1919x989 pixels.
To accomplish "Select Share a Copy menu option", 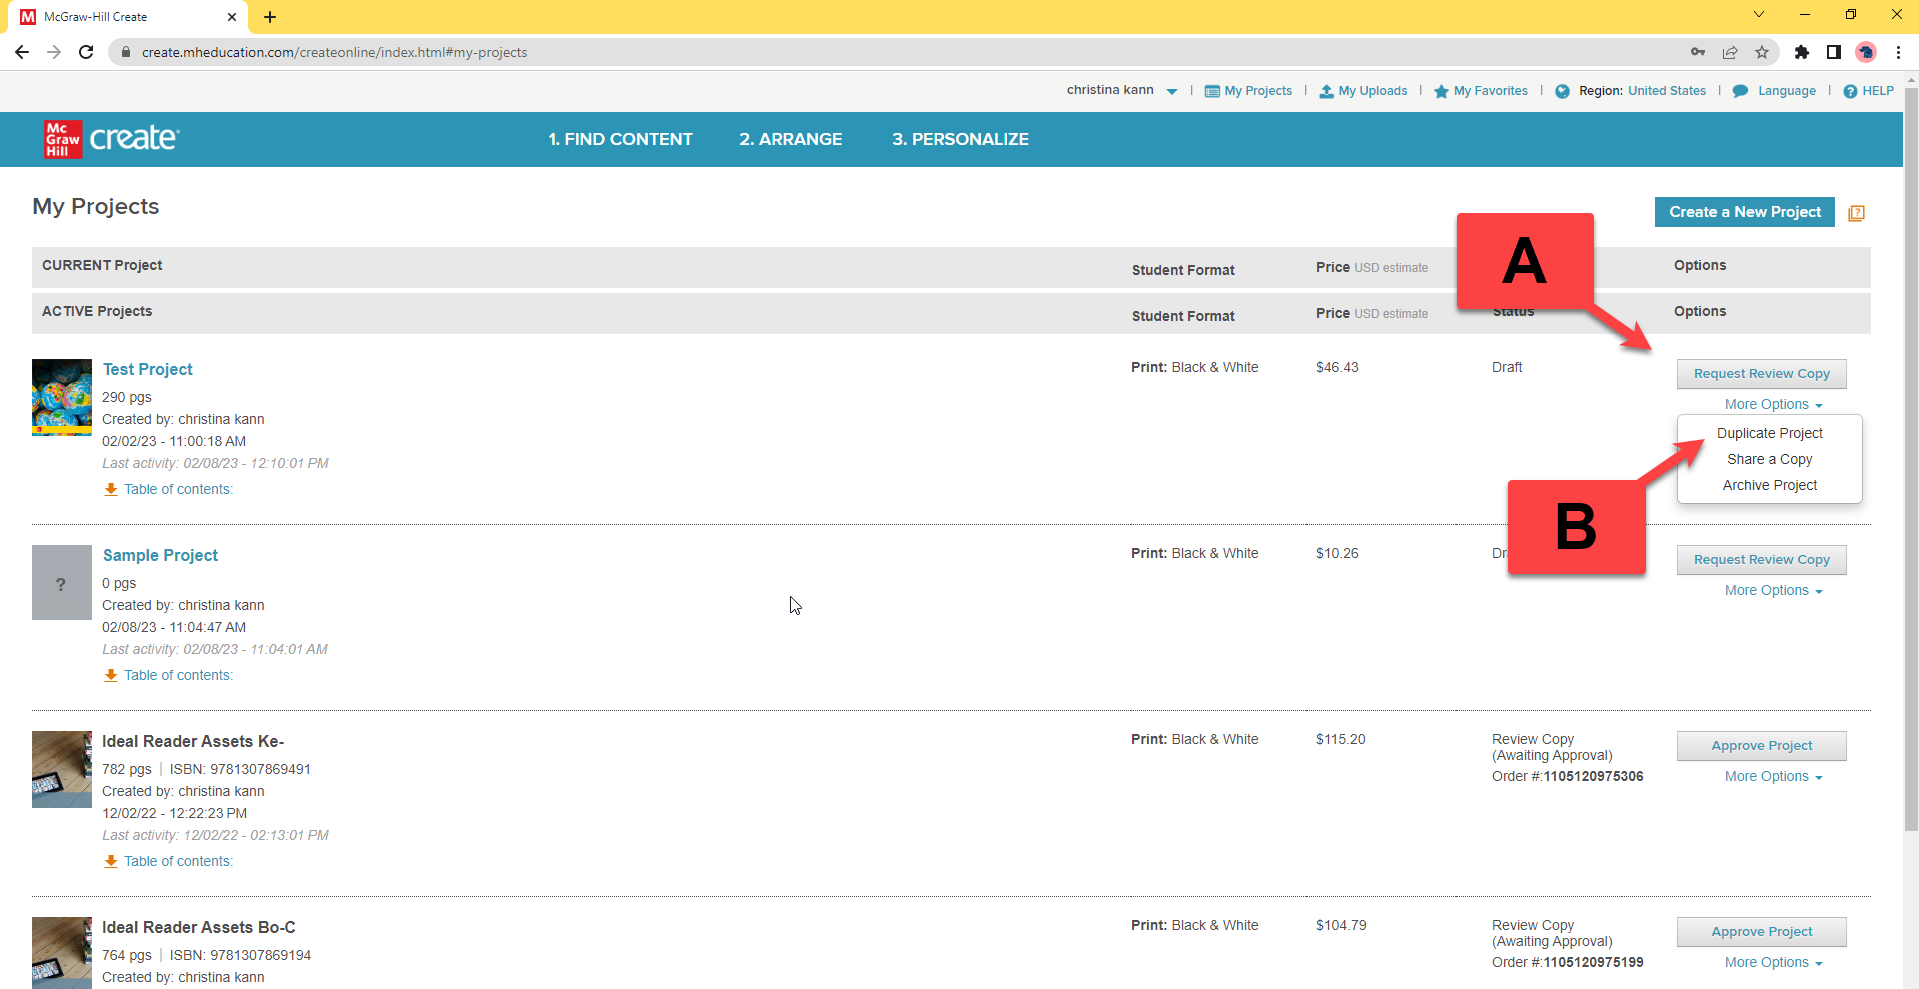I will 1769,459.
